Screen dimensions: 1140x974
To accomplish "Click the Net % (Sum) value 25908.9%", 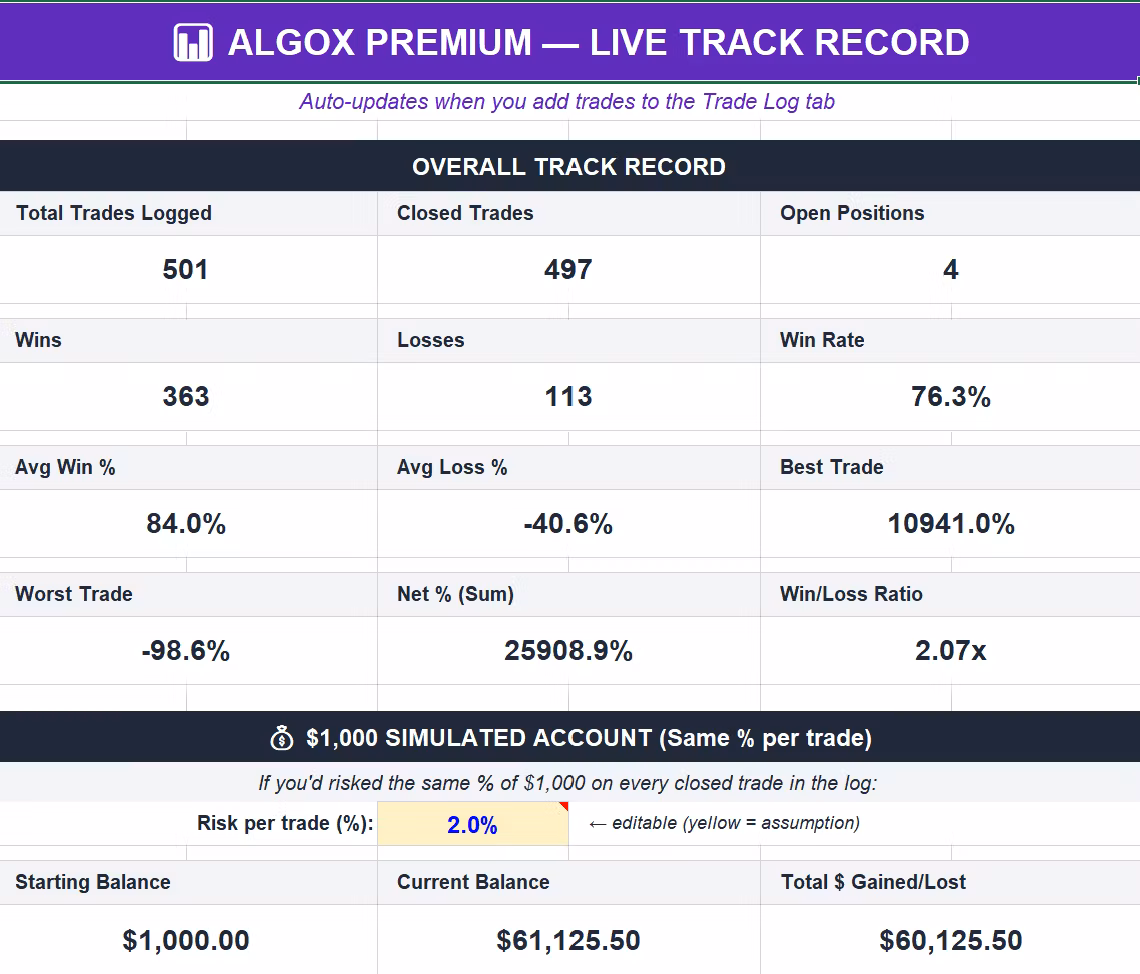I will 569,651.
